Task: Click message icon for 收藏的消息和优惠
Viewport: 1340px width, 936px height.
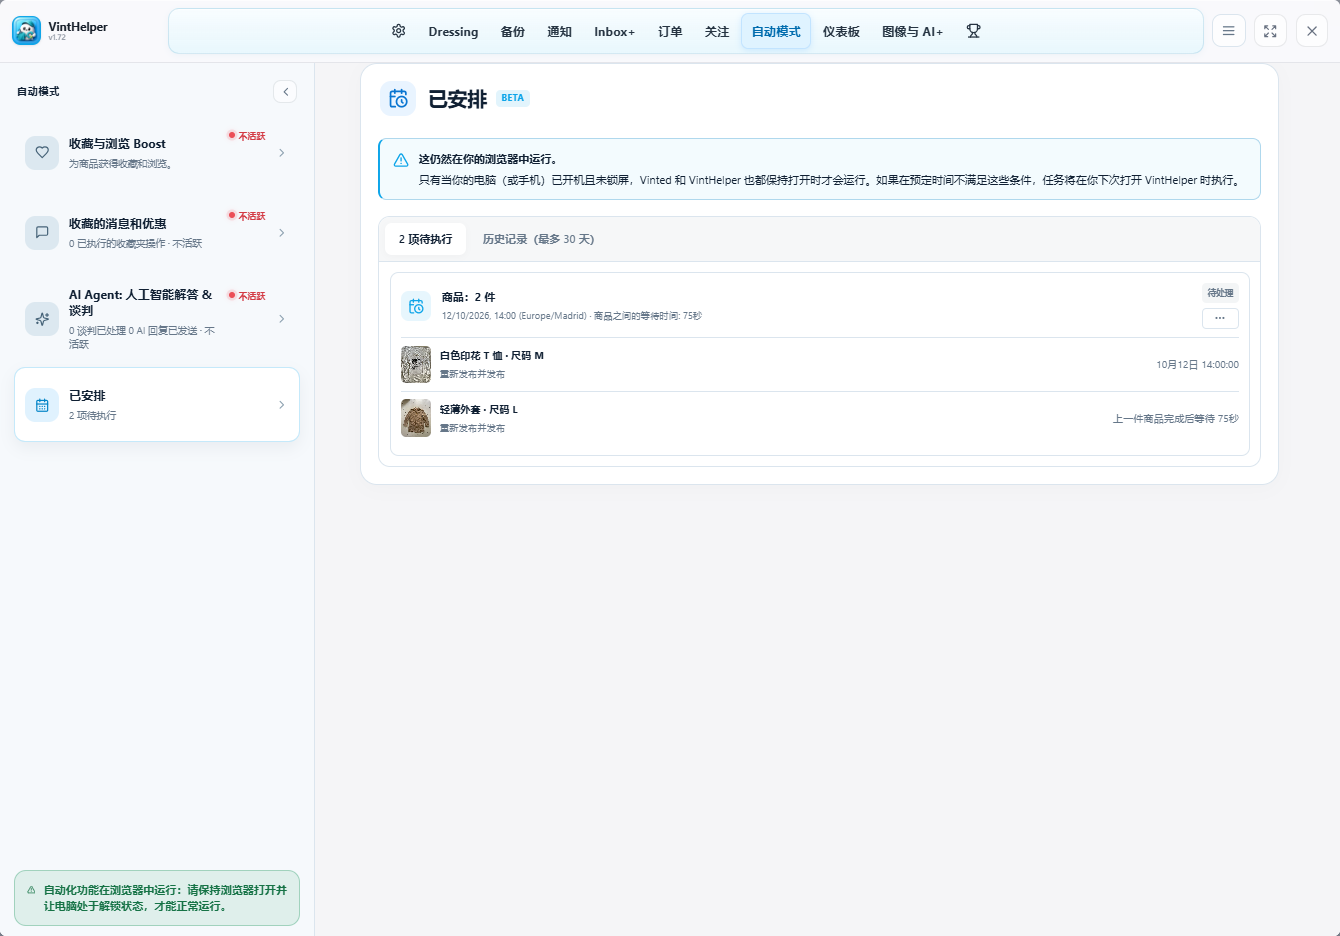Action: 42,233
